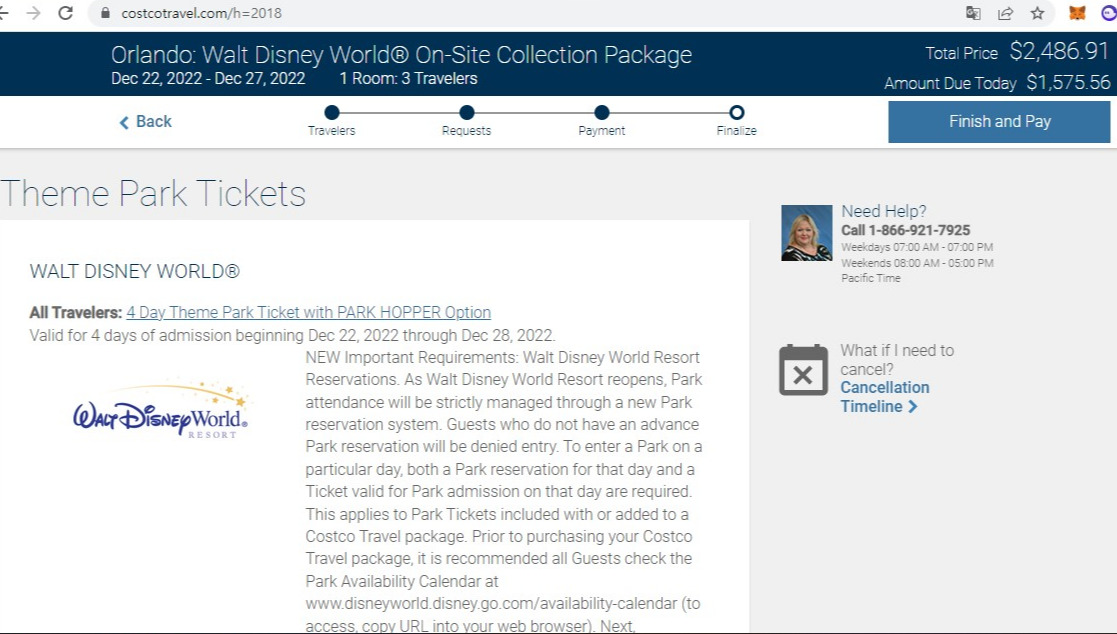Click the phone number 1-866-921-7925
This screenshot has height=634, width=1117.
(x=919, y=230)
